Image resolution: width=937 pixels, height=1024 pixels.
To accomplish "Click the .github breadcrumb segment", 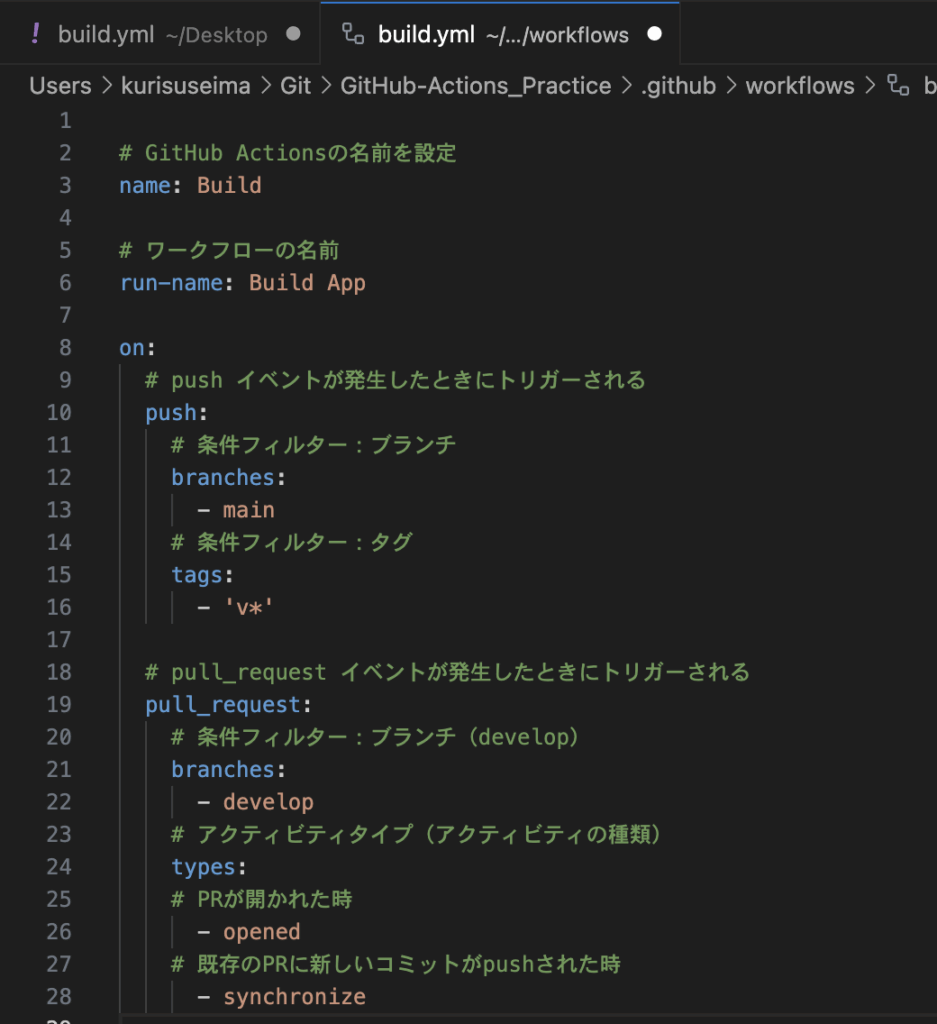I will coord(678,86).
